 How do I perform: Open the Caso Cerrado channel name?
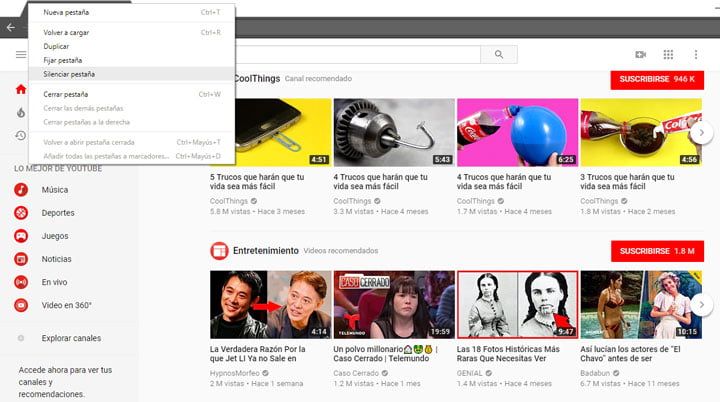pos(356,373)
